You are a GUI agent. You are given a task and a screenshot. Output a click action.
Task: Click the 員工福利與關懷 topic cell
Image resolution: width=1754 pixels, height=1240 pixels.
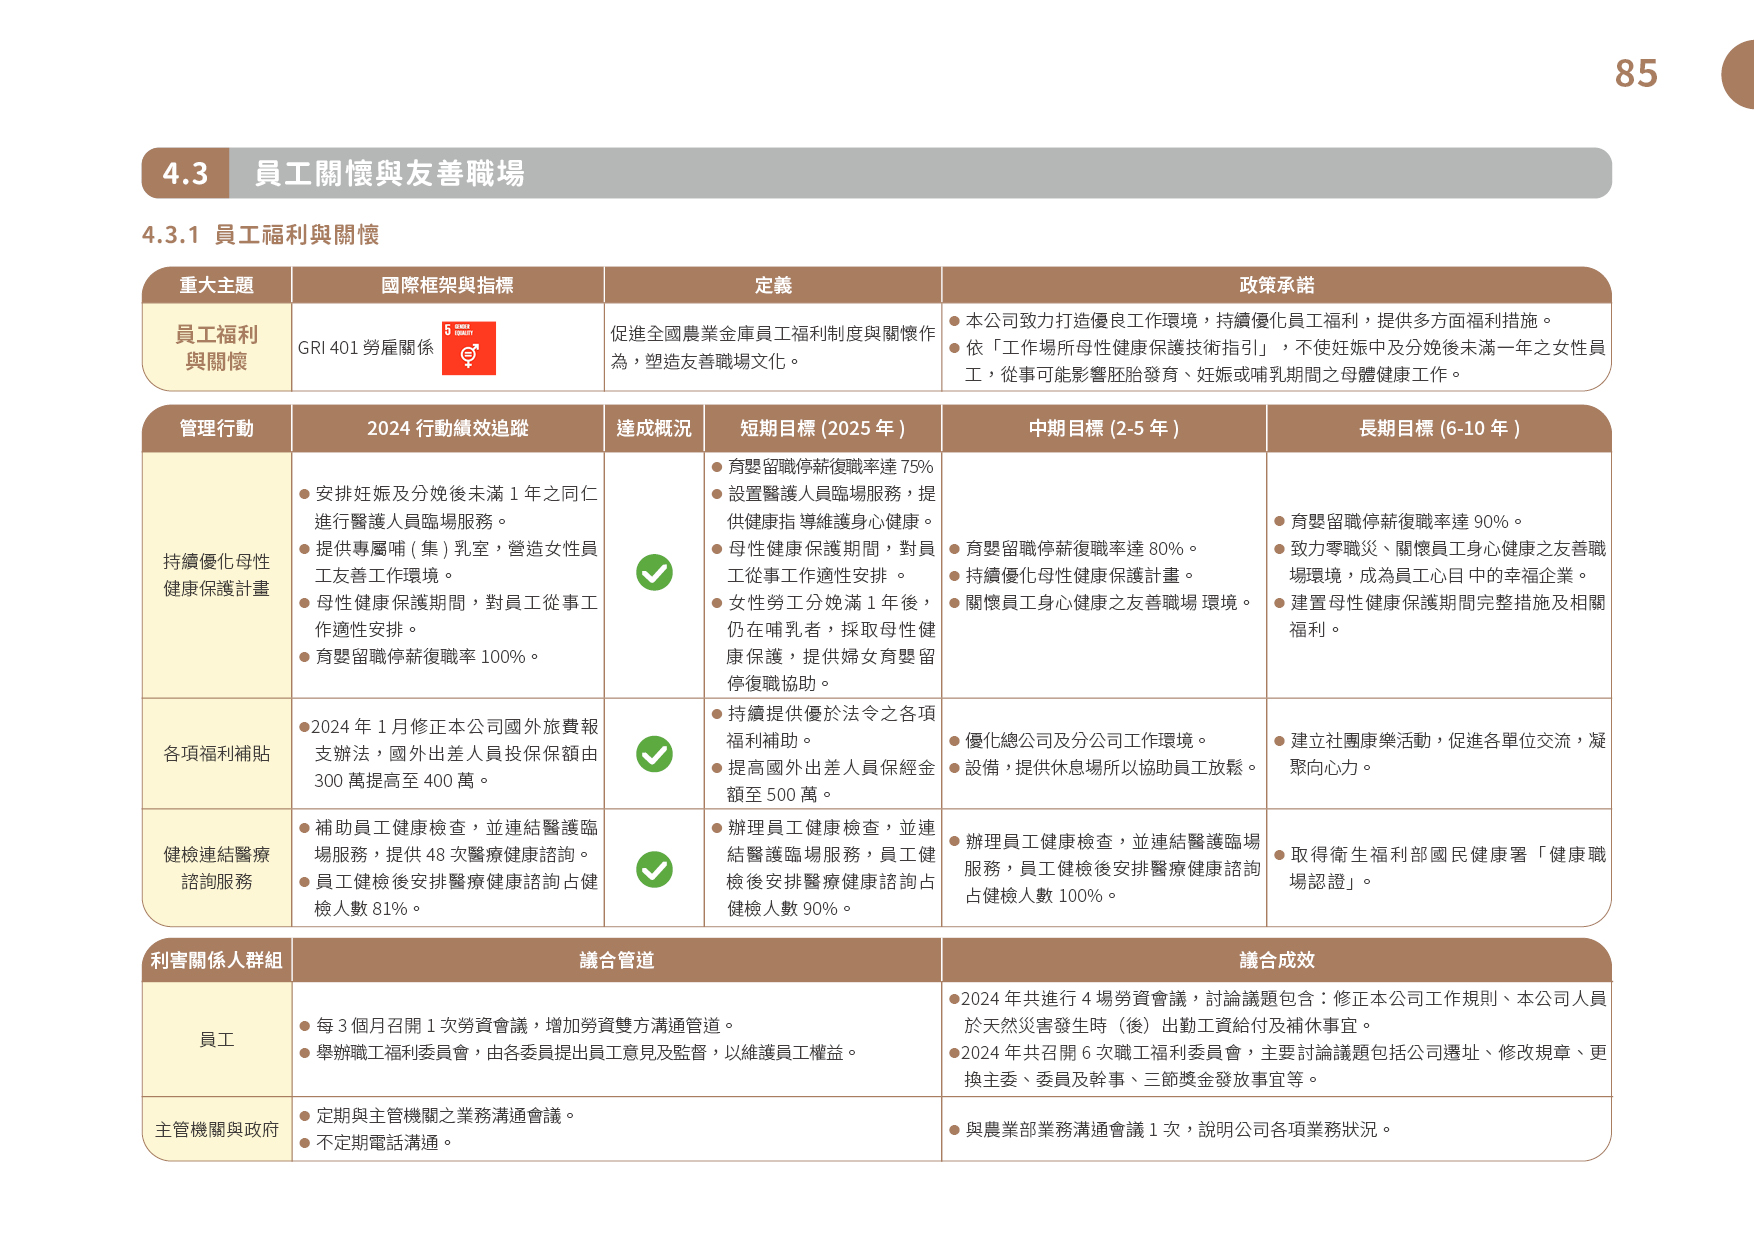click(217, 348)
